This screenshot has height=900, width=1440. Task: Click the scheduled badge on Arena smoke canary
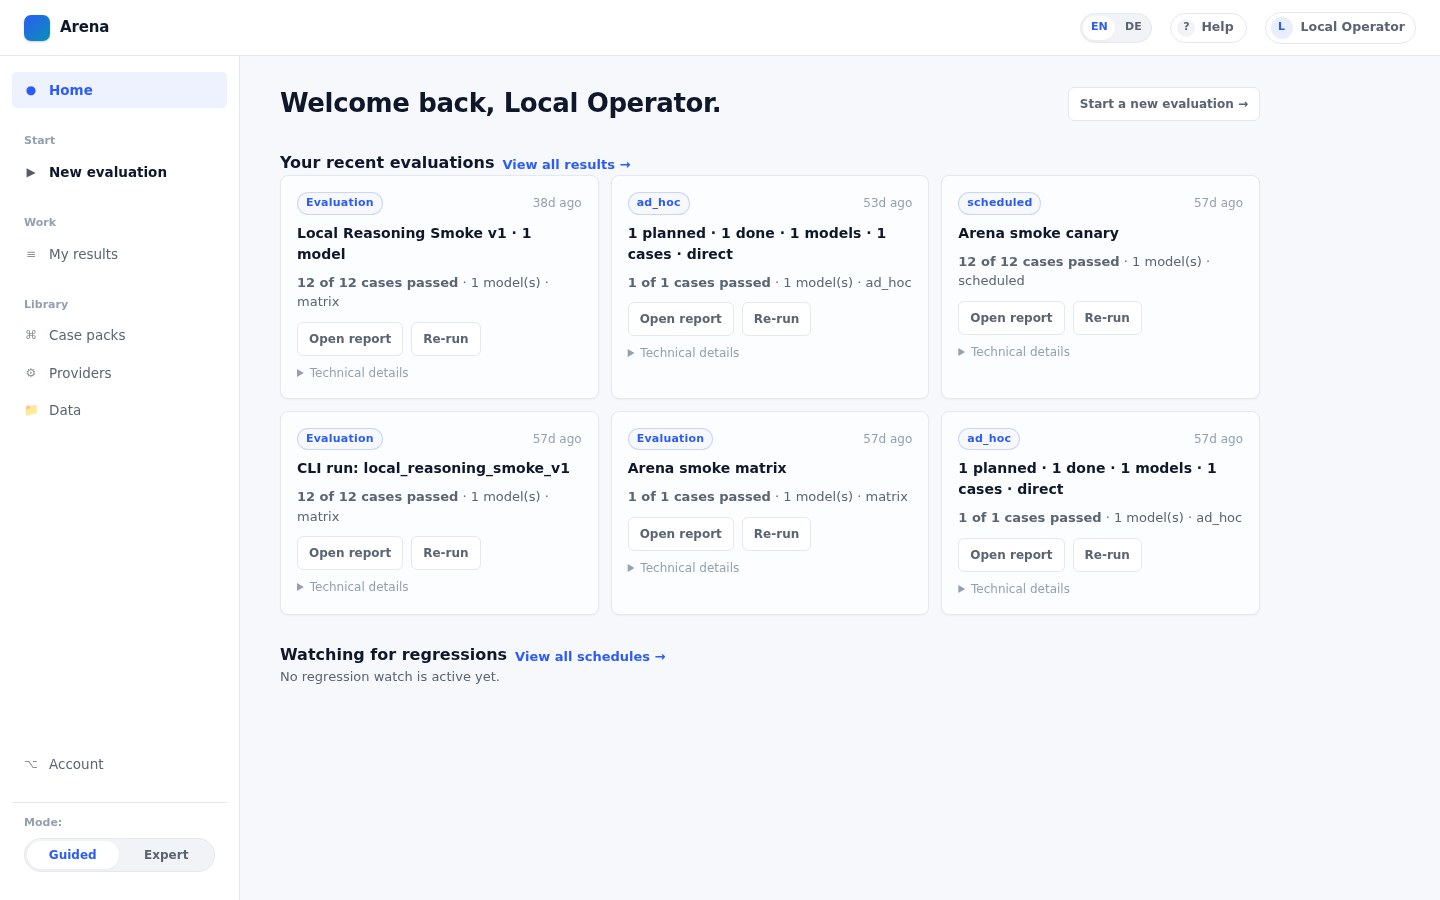coord(999,203)
